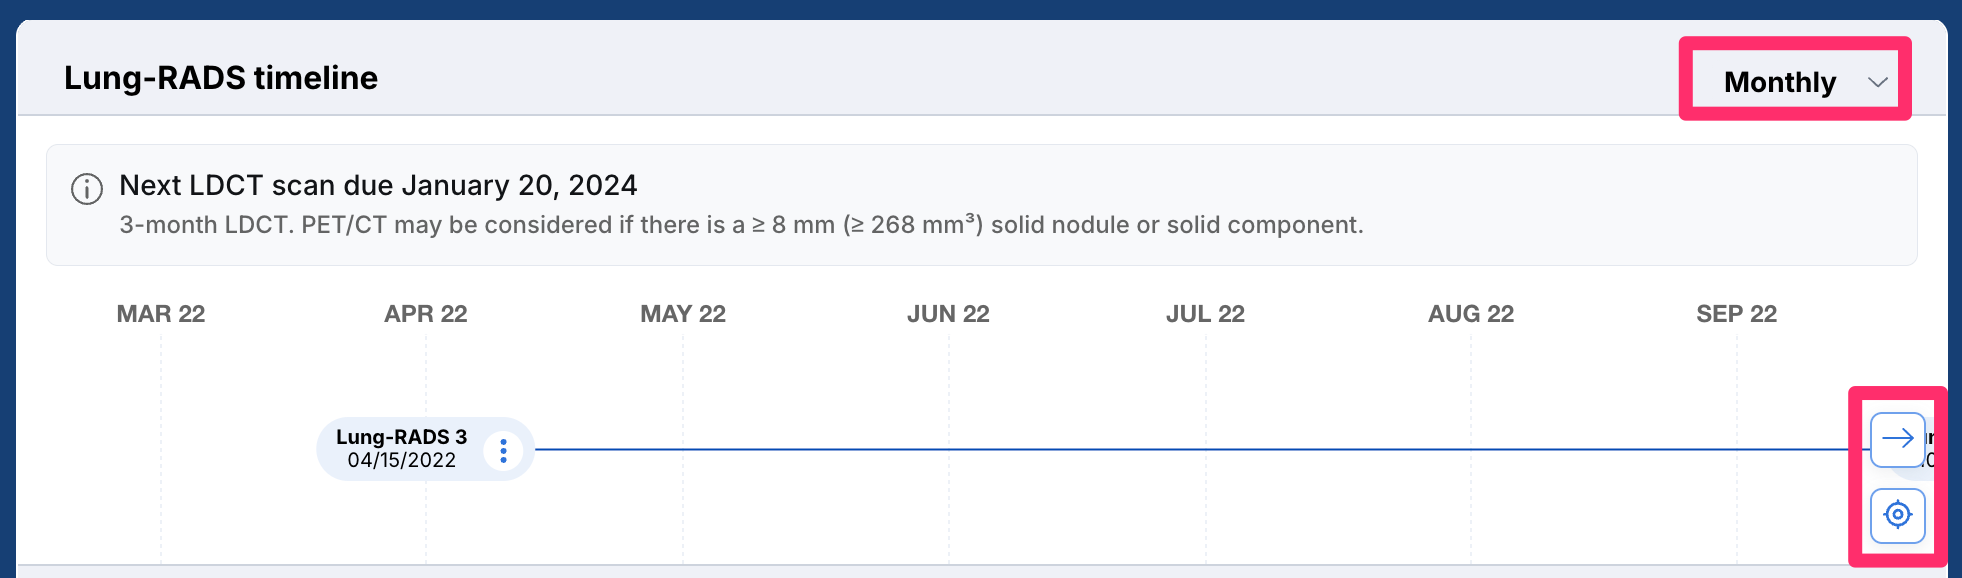The width and height of the screenshot is (1962, 578).
Task: Select the APR 22 month label
Action: coord(426,314)
